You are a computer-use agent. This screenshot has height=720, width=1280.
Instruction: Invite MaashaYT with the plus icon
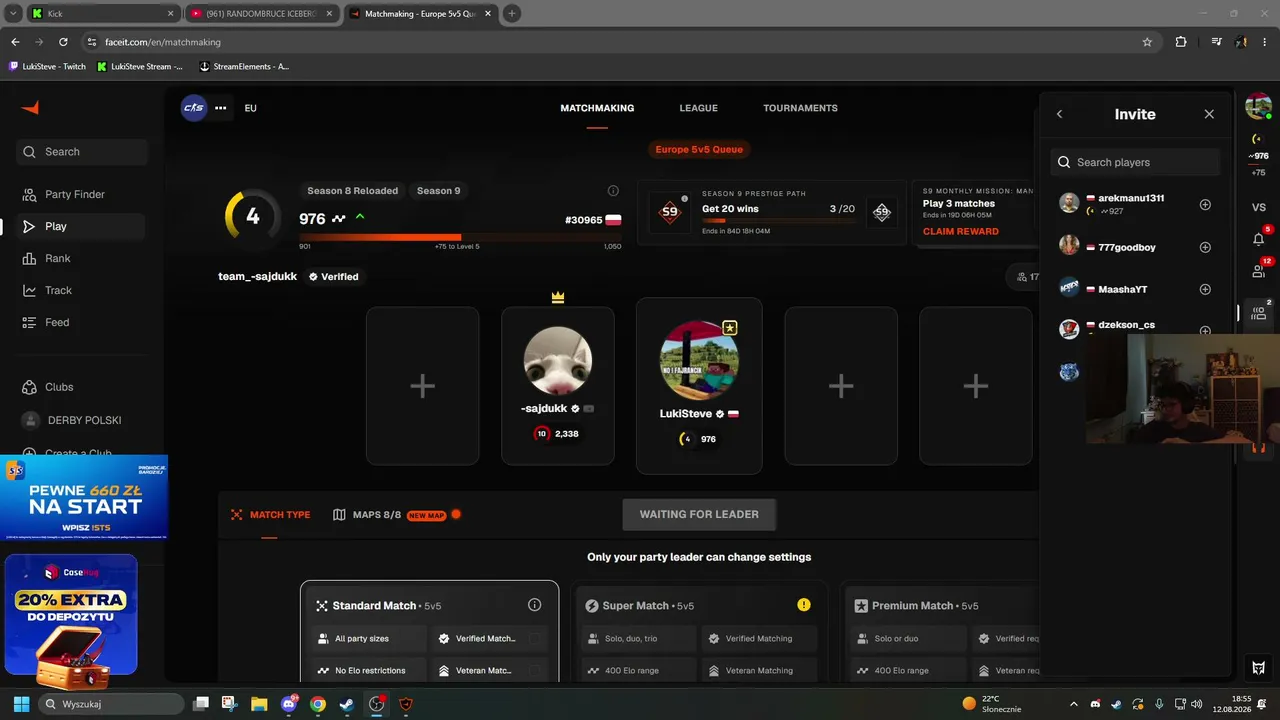tap(1205, 289)
